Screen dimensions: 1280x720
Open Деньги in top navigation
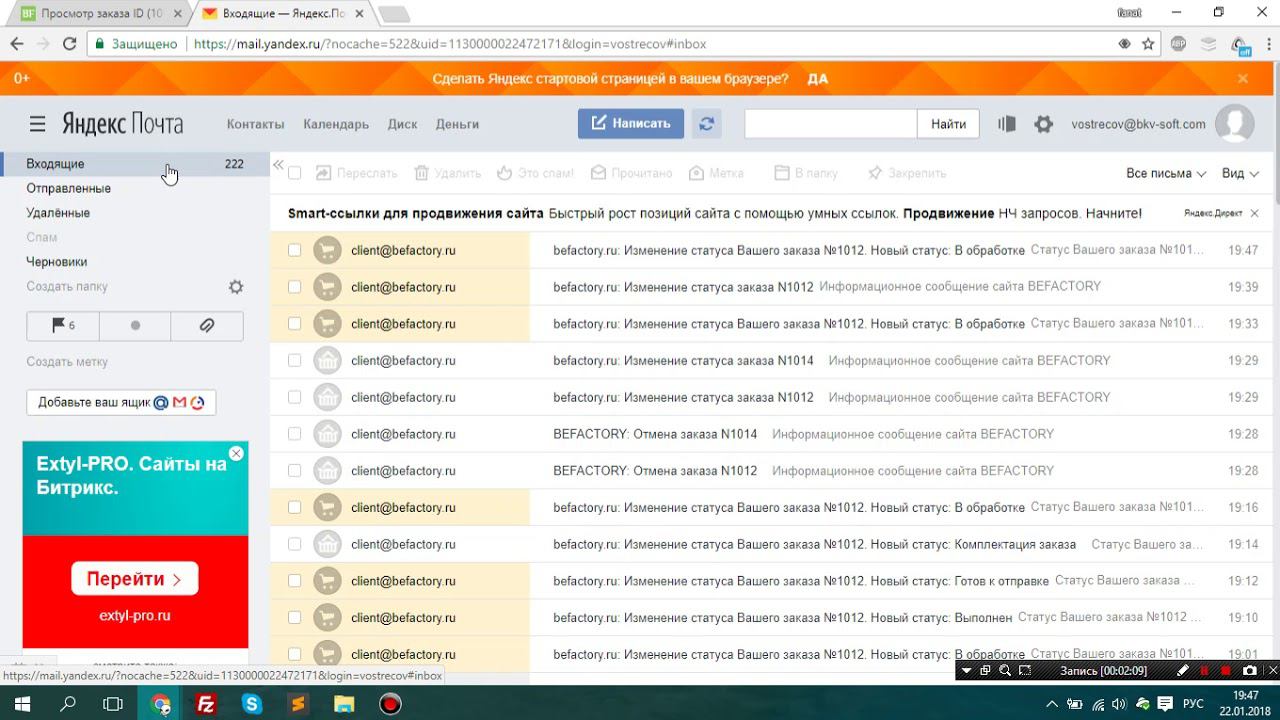coord(457,124)
